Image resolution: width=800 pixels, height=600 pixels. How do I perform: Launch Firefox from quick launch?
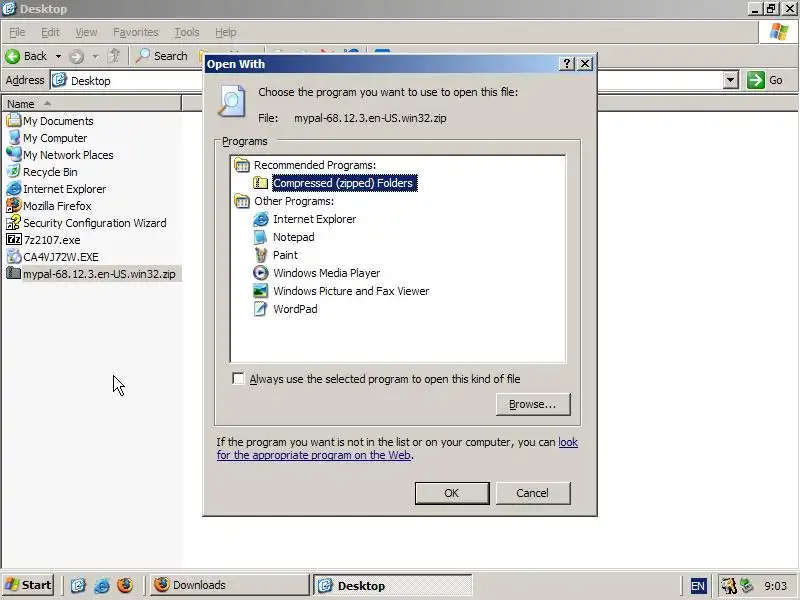pos(125,585)
